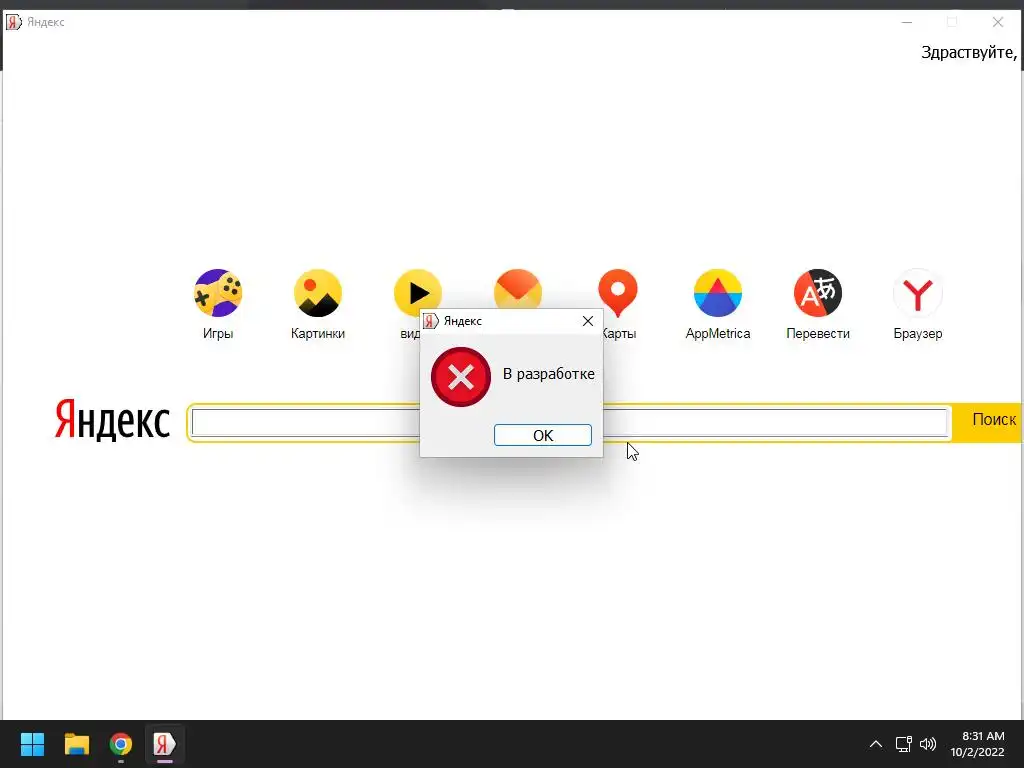
Task: Open Google Chrome from the taskbar
Action: [121, 744]
